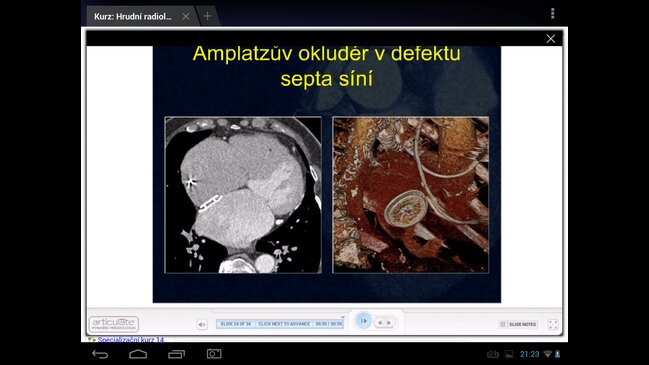Advance to the next slide arrow

[x=389, y=323]
